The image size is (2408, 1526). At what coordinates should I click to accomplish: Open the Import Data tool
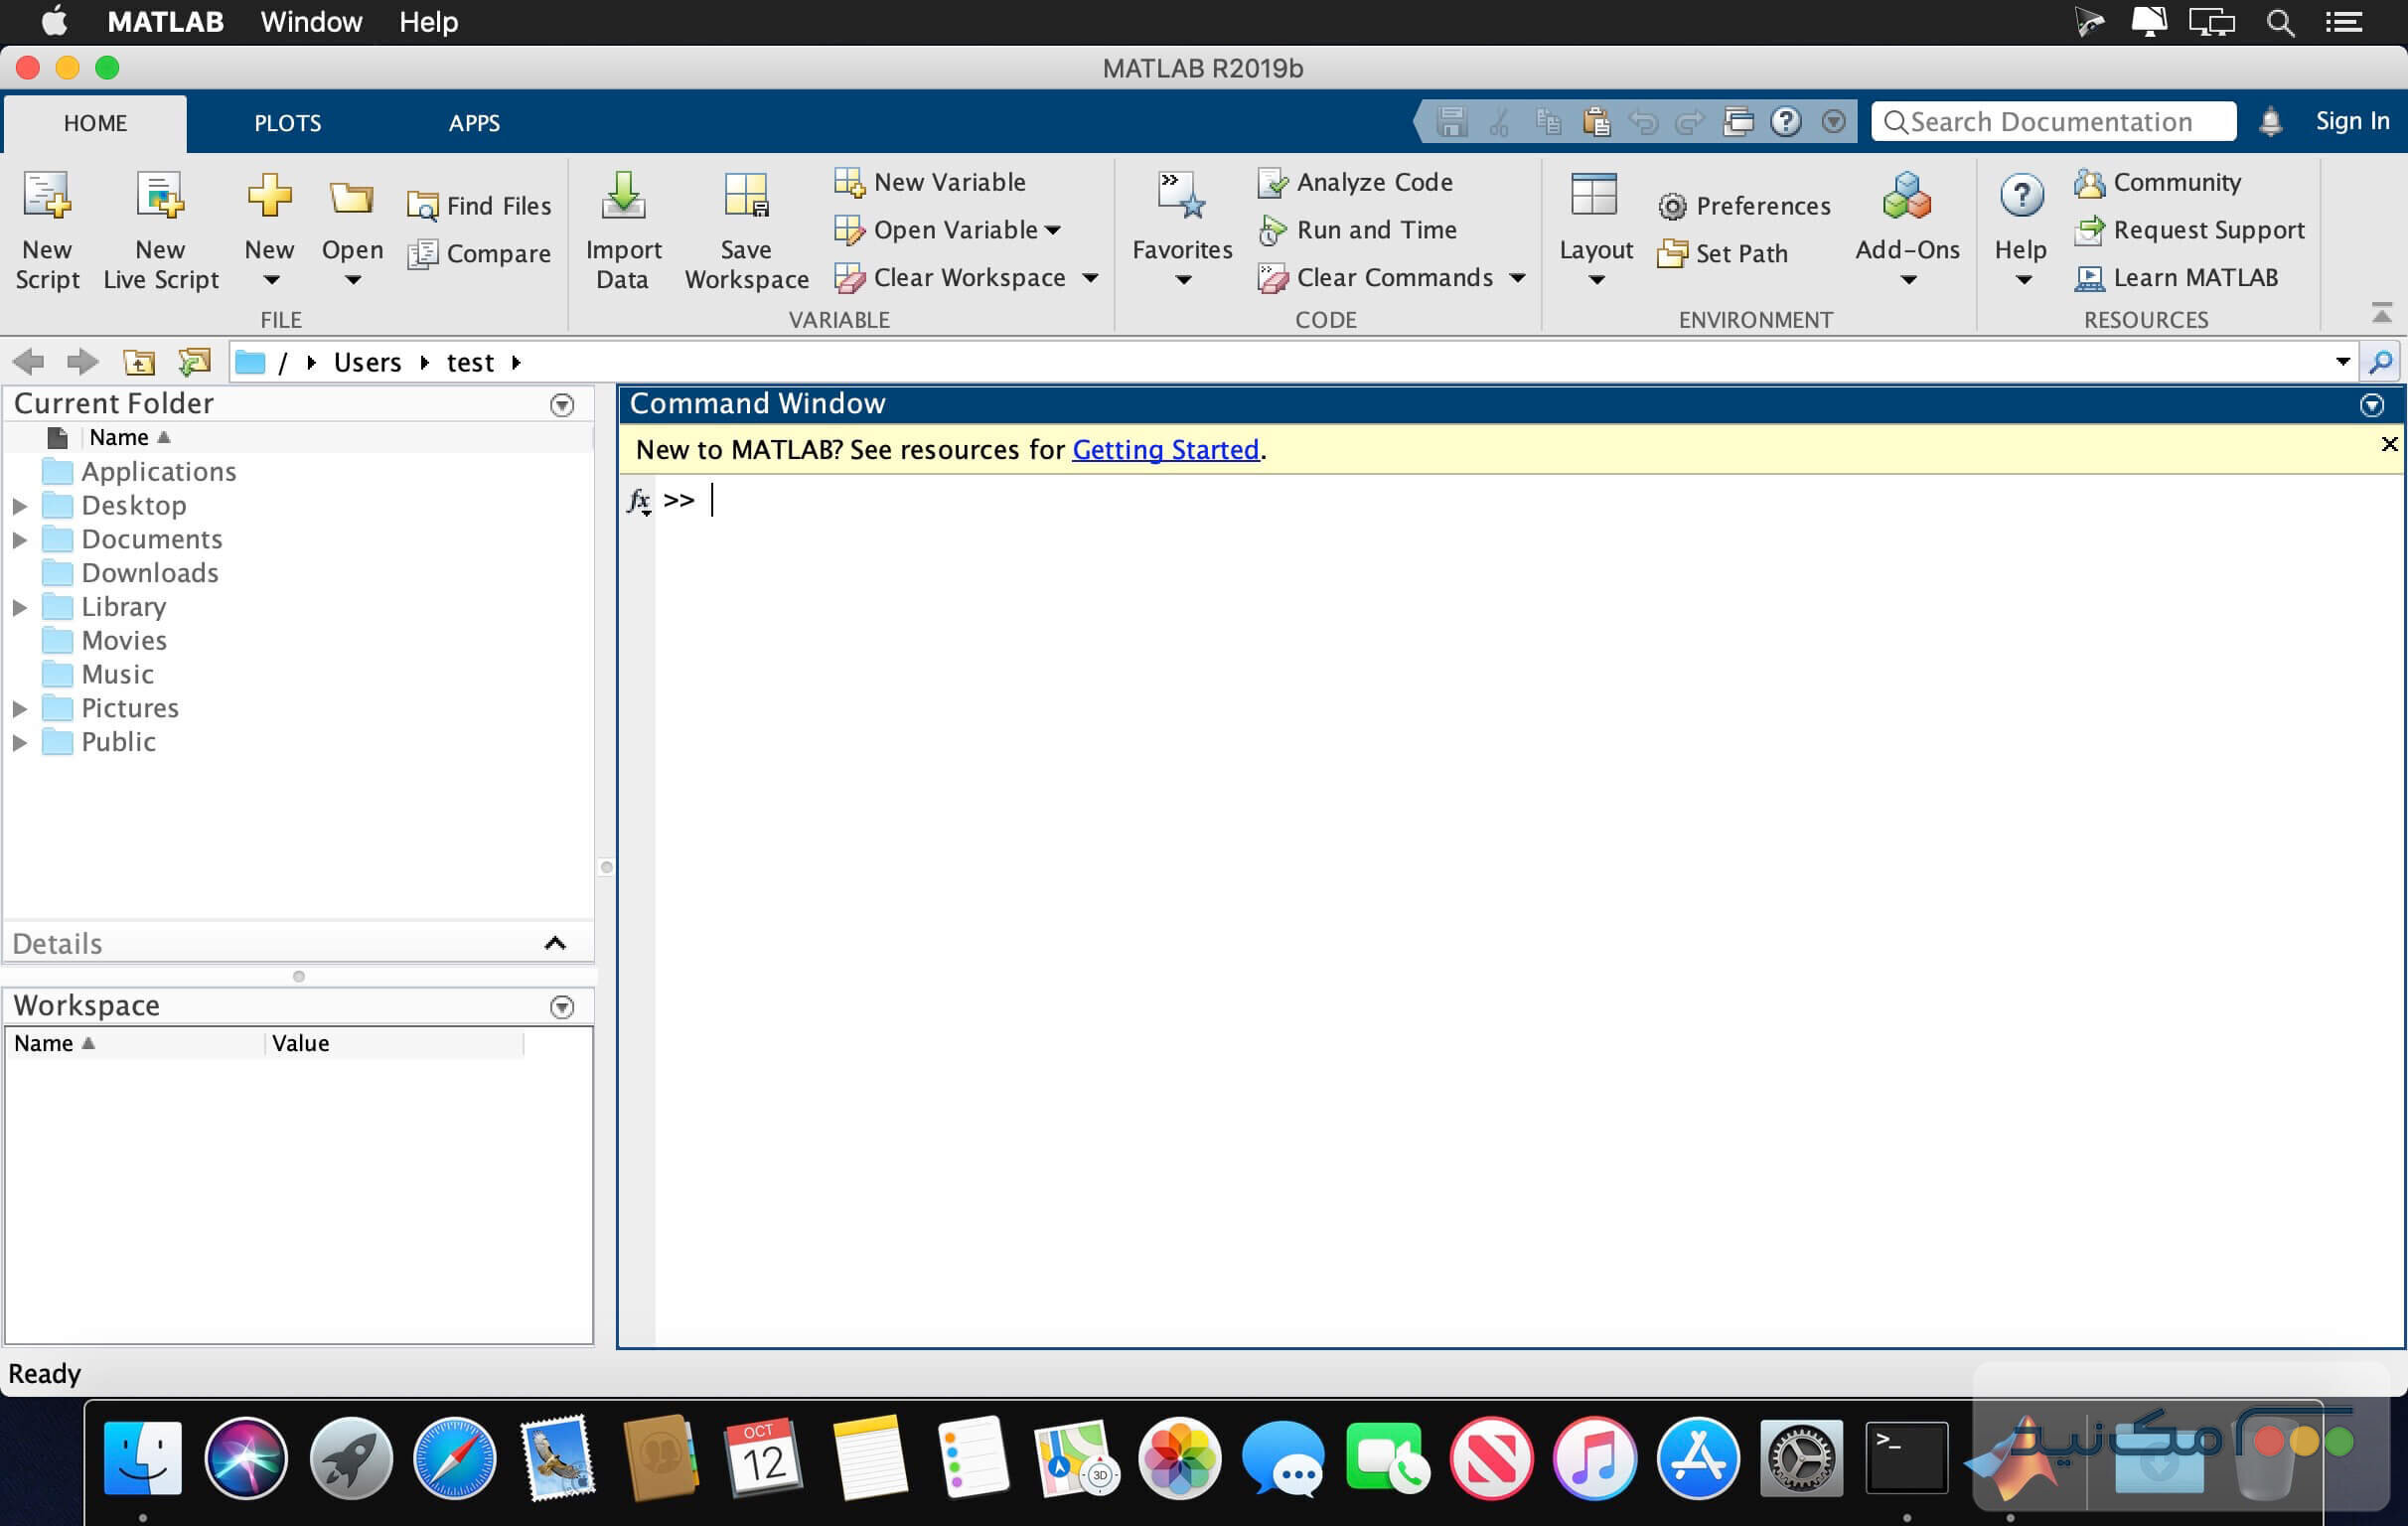[622, 230]
